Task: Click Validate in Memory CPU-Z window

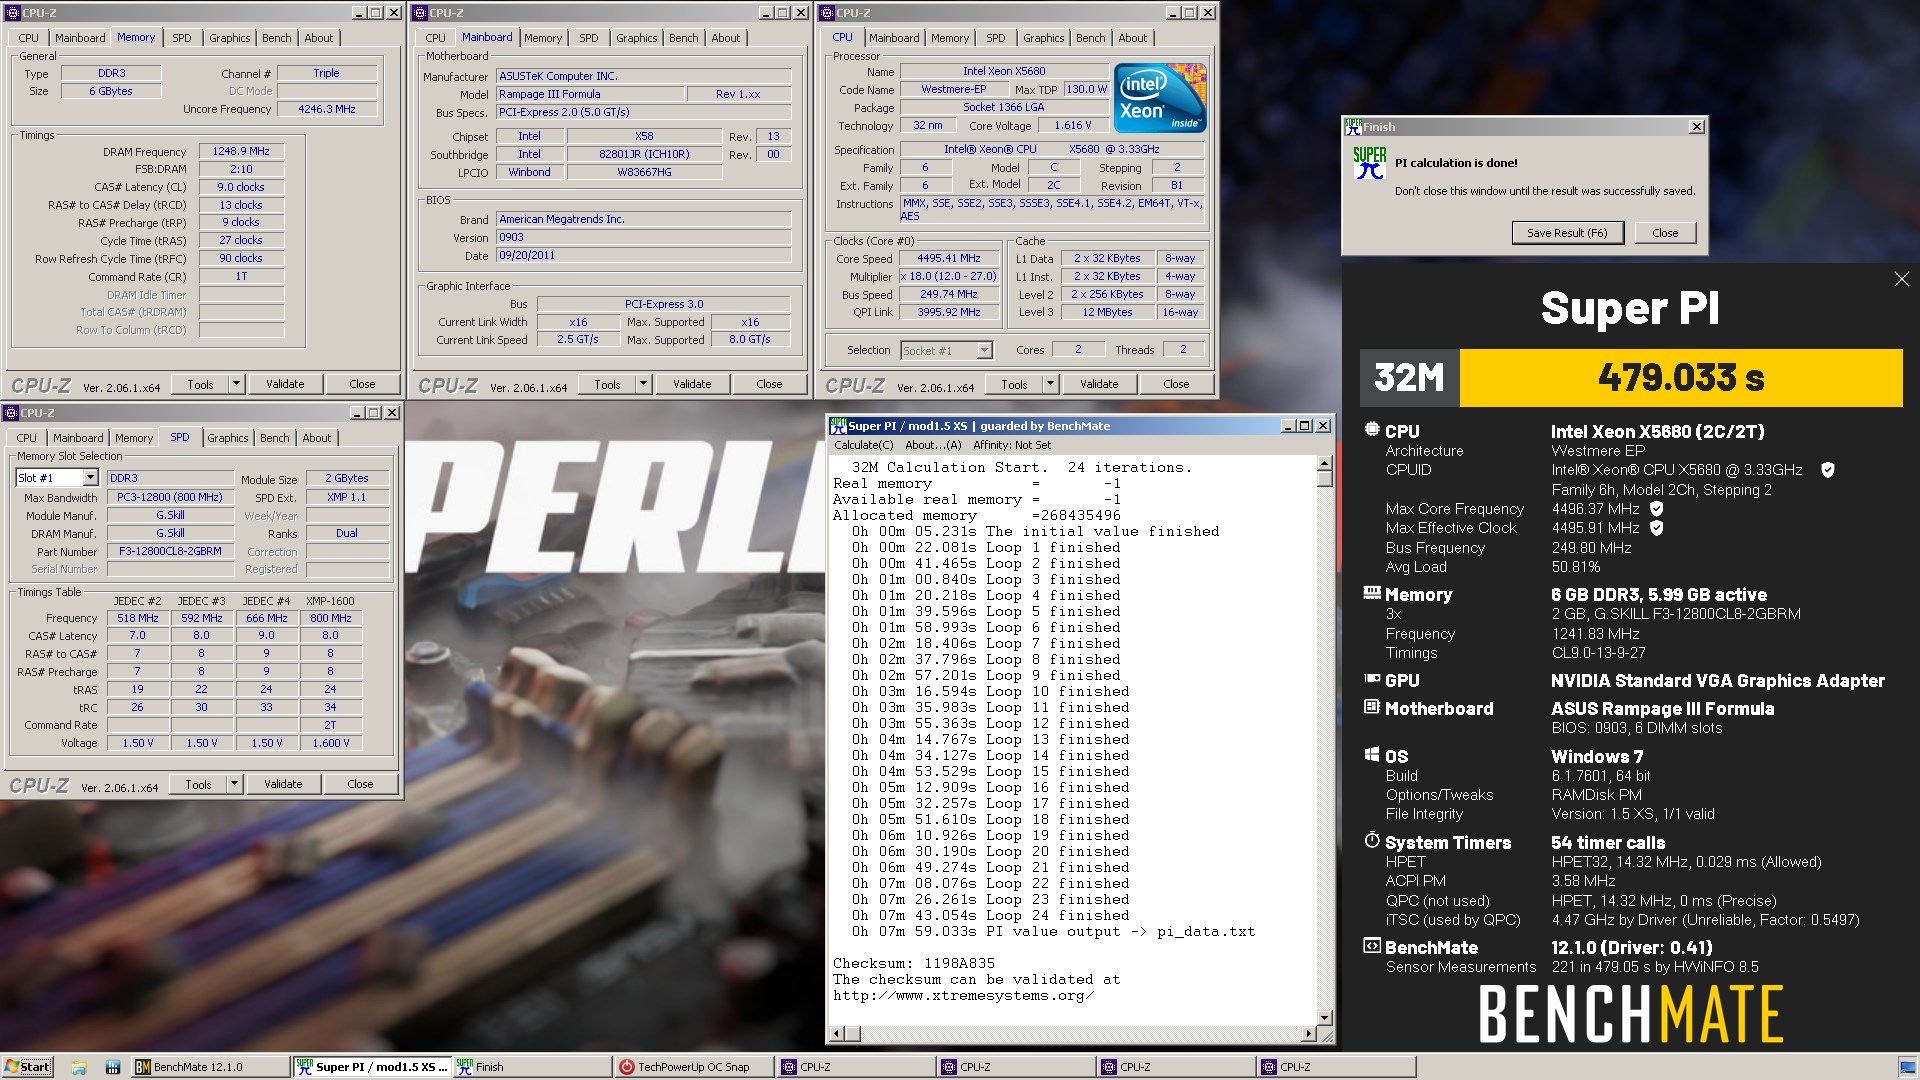Action: coord(285,384)
